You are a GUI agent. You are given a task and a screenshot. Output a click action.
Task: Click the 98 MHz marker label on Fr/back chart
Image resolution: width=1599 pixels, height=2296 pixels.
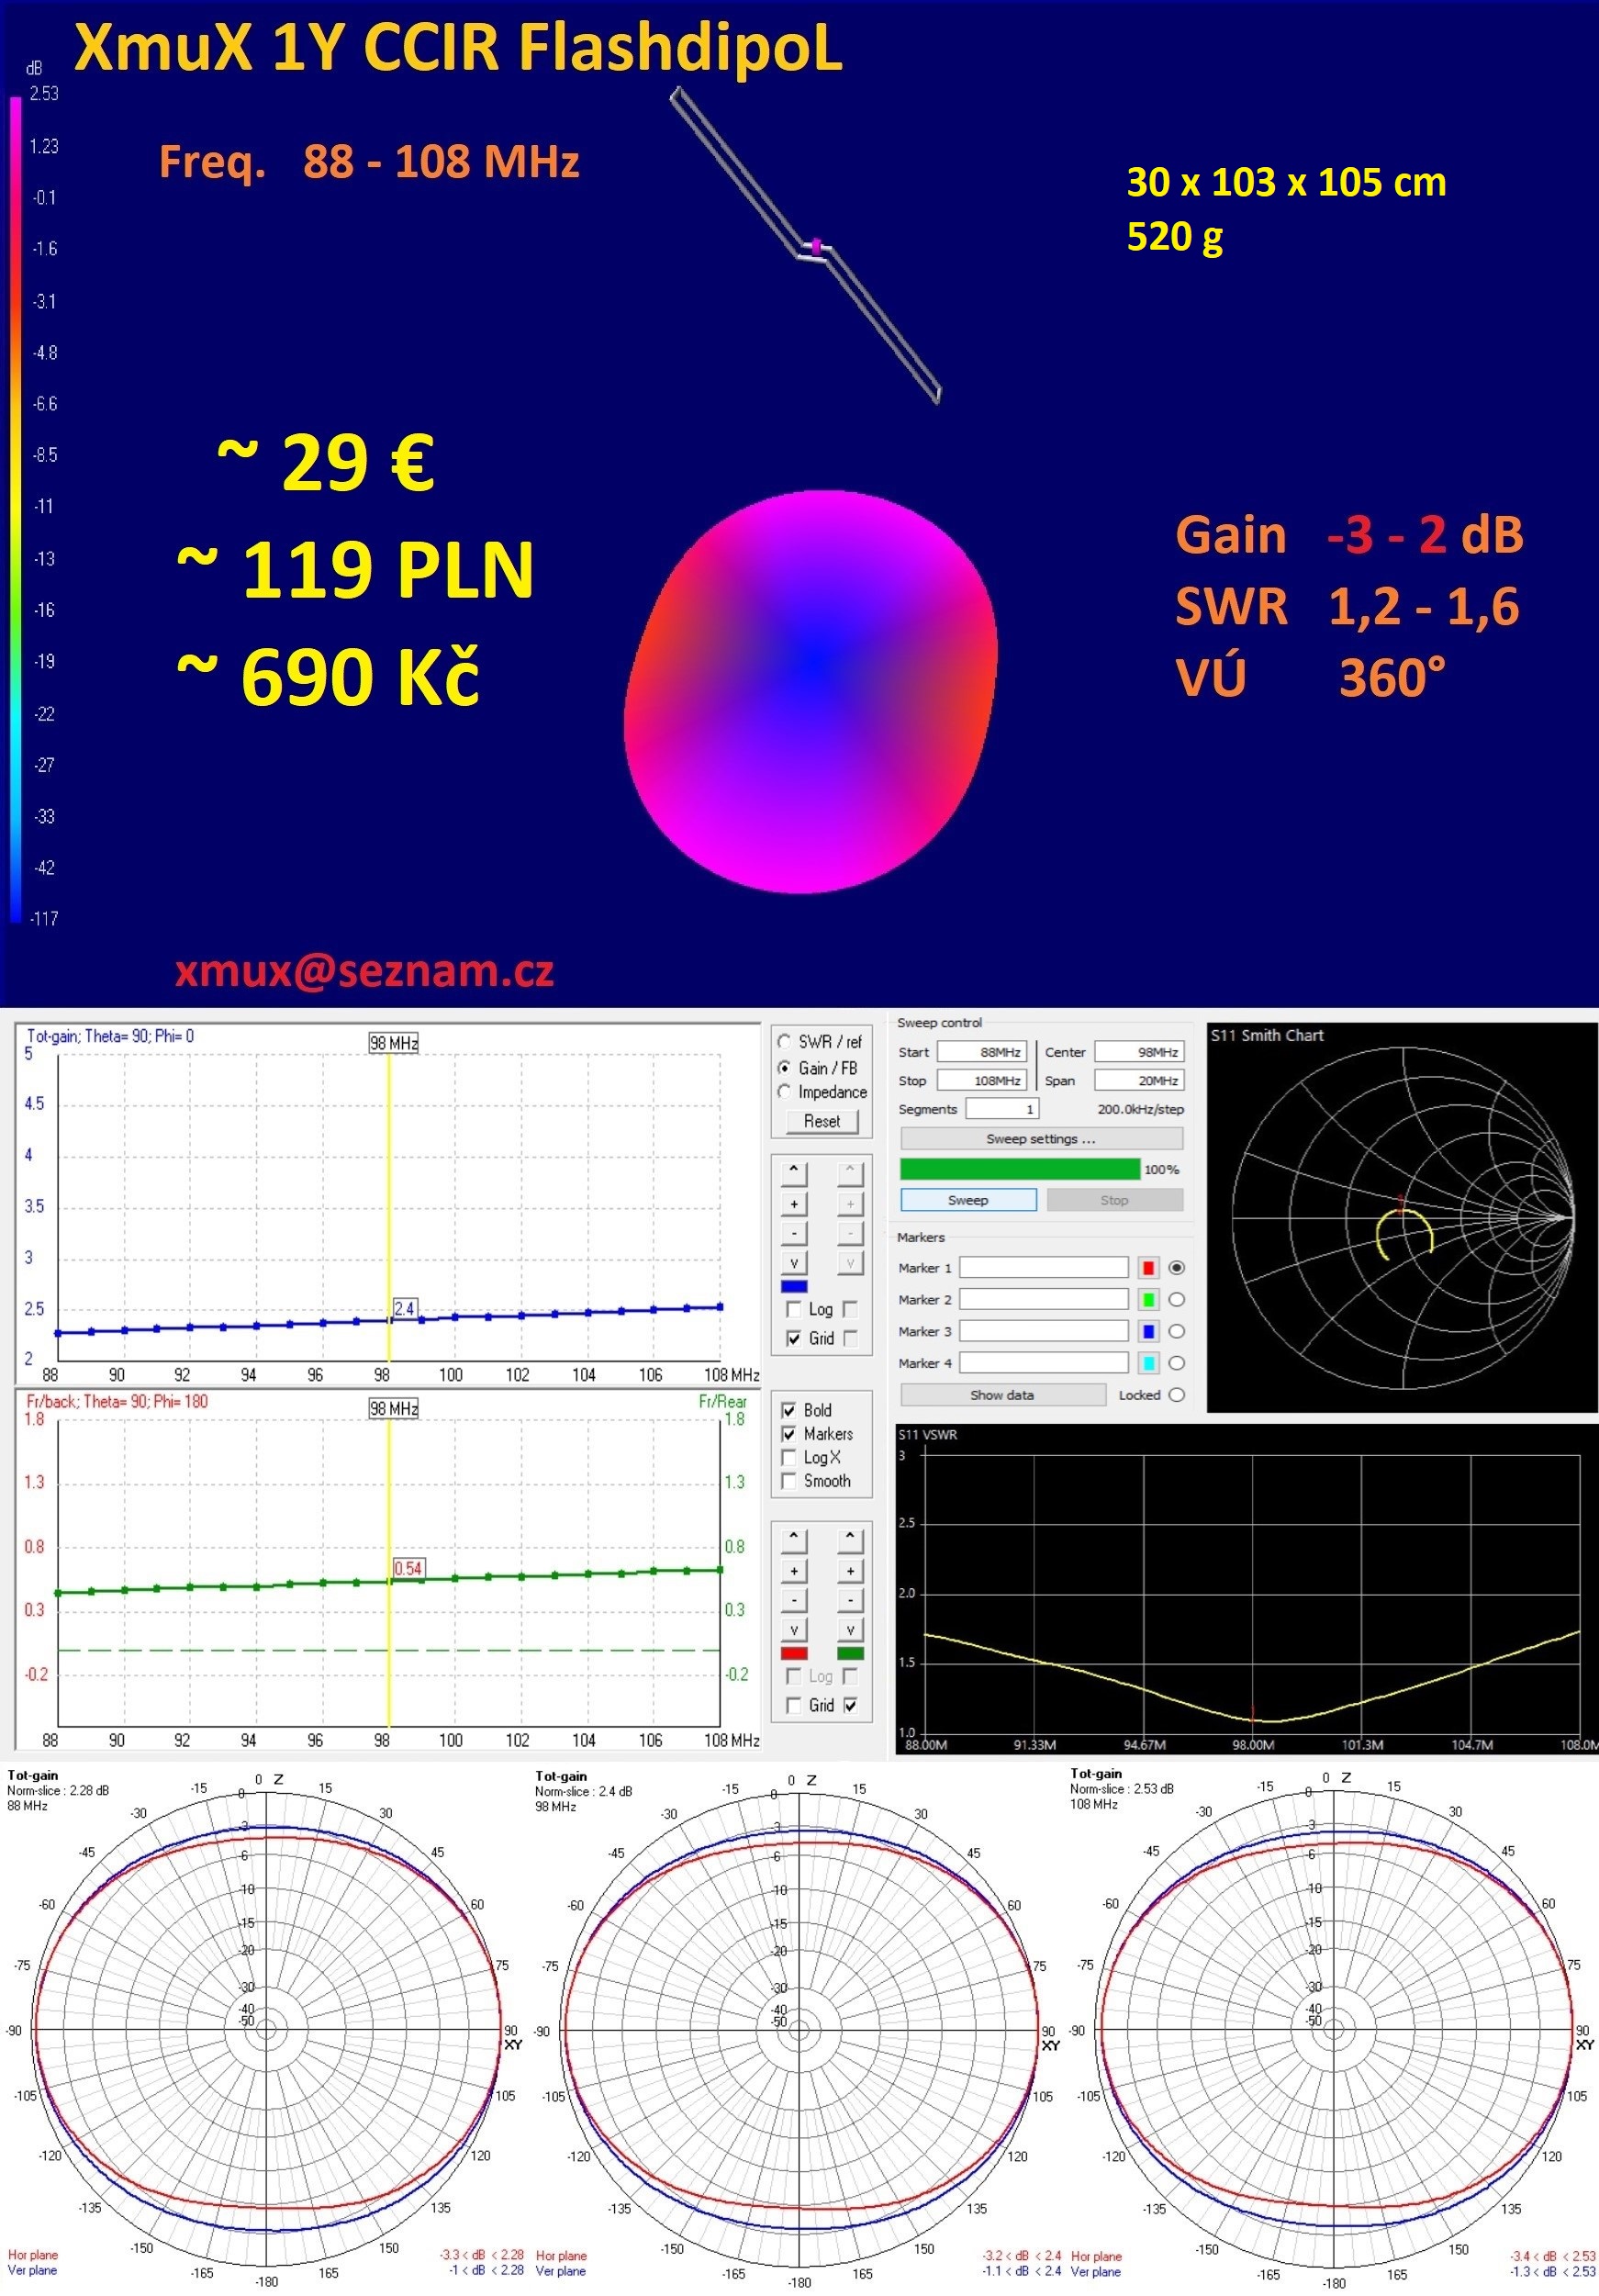tap(393, 1408)
